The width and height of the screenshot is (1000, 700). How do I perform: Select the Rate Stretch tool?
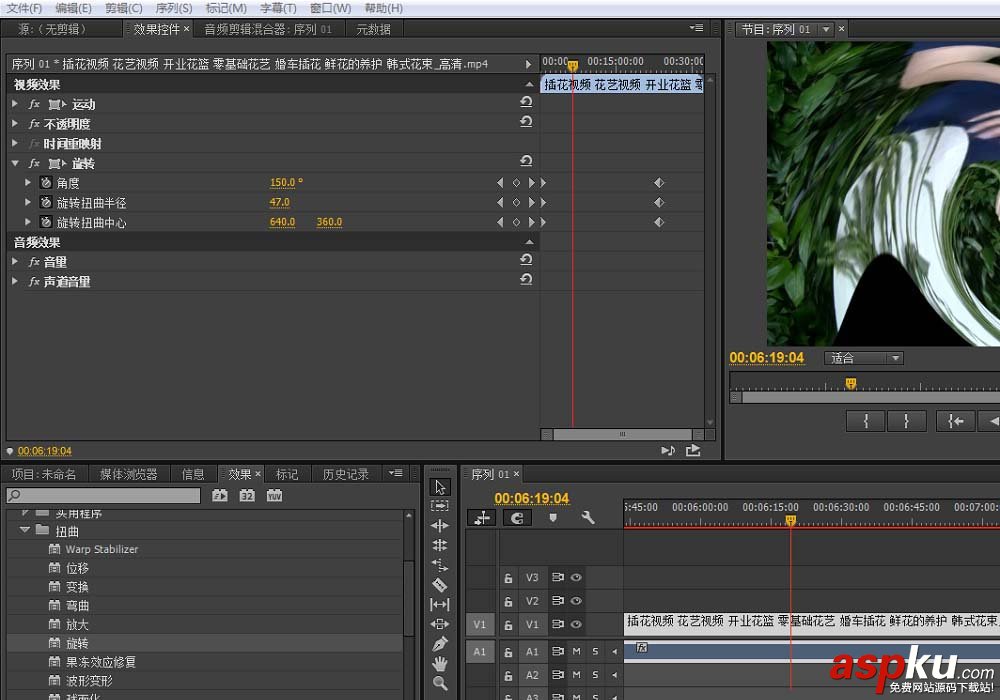pos(440,565)
